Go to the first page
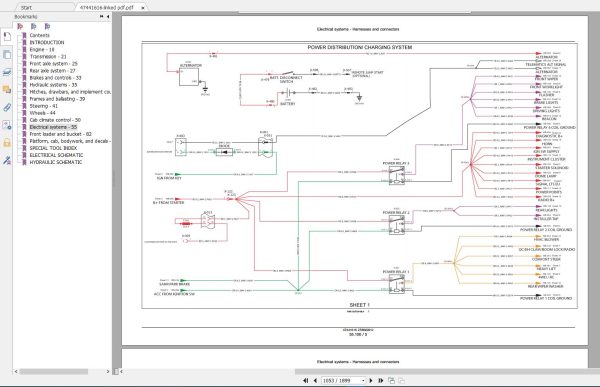Image resolution: width=600 pixels, height=387 pixels. pyautogui.click(x=305, y=380)
